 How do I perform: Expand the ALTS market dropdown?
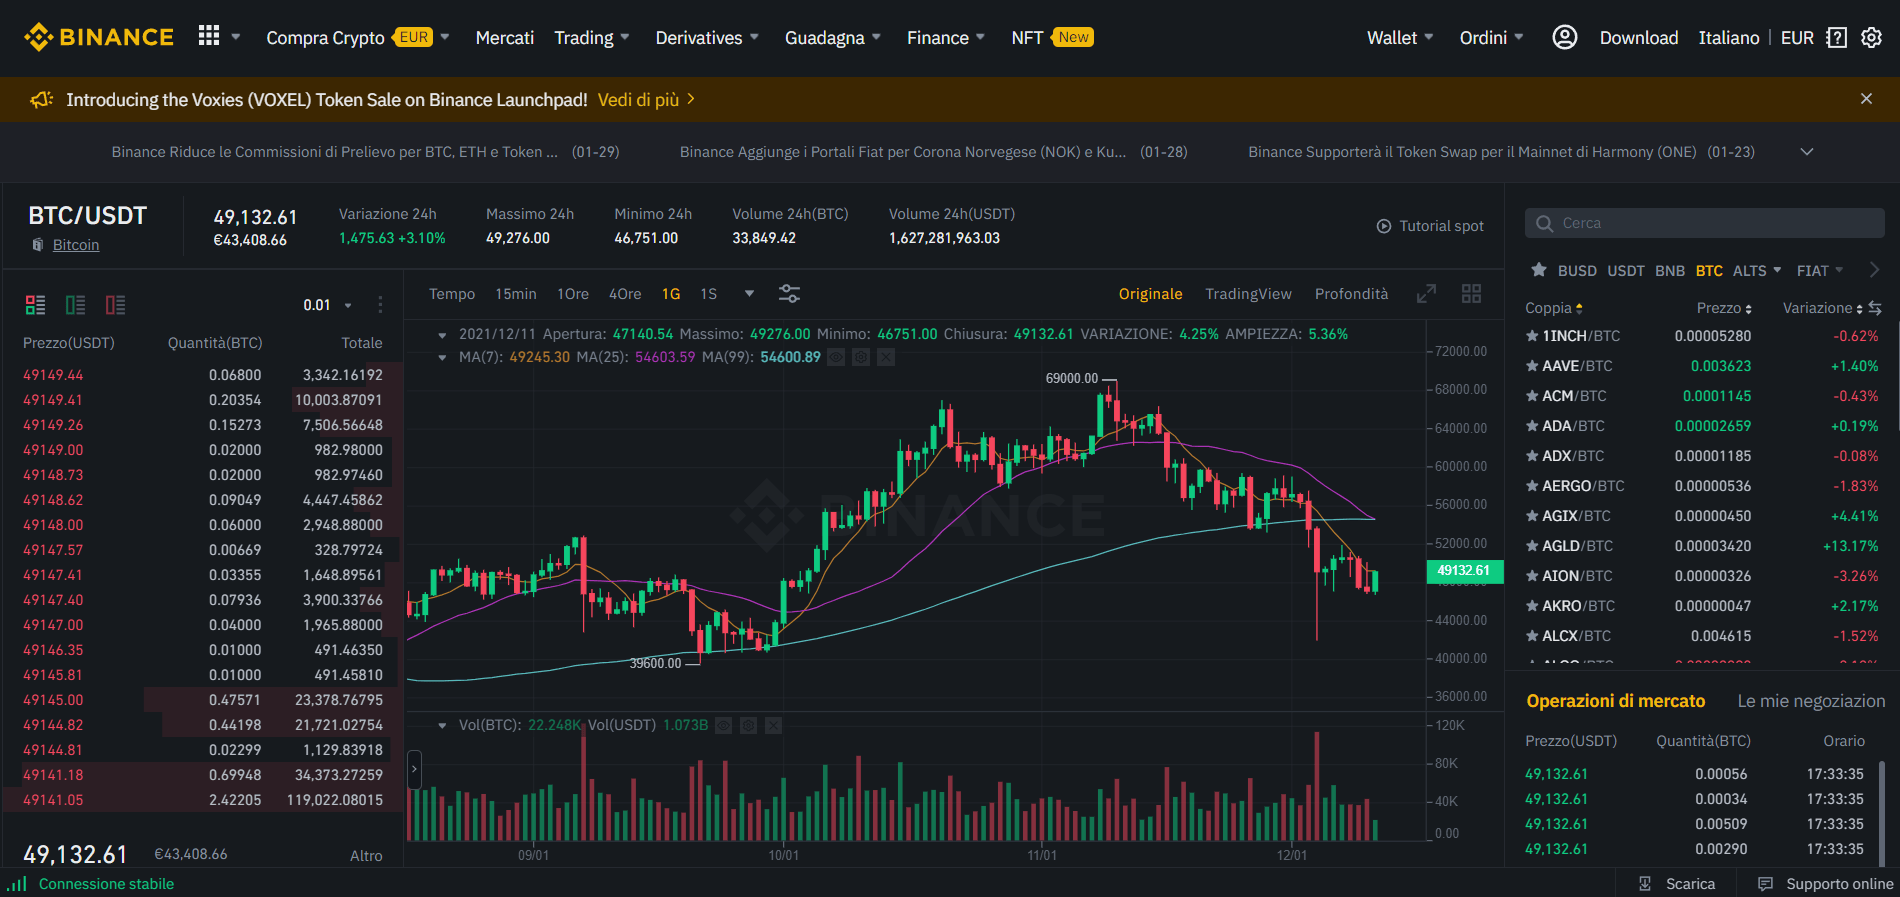1757,271
